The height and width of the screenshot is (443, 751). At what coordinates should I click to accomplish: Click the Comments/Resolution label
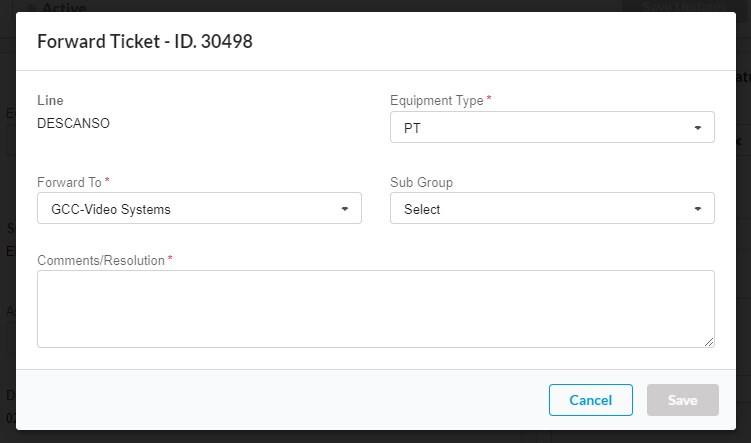[x=100, y=260]
